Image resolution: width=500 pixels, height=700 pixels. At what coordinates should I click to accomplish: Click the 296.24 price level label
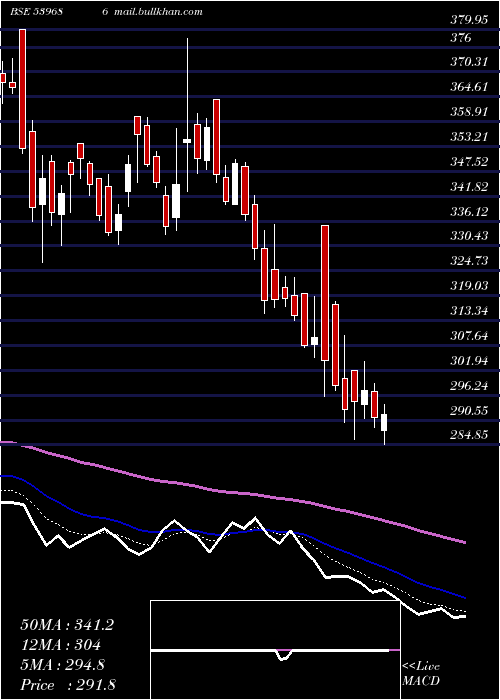469,386
